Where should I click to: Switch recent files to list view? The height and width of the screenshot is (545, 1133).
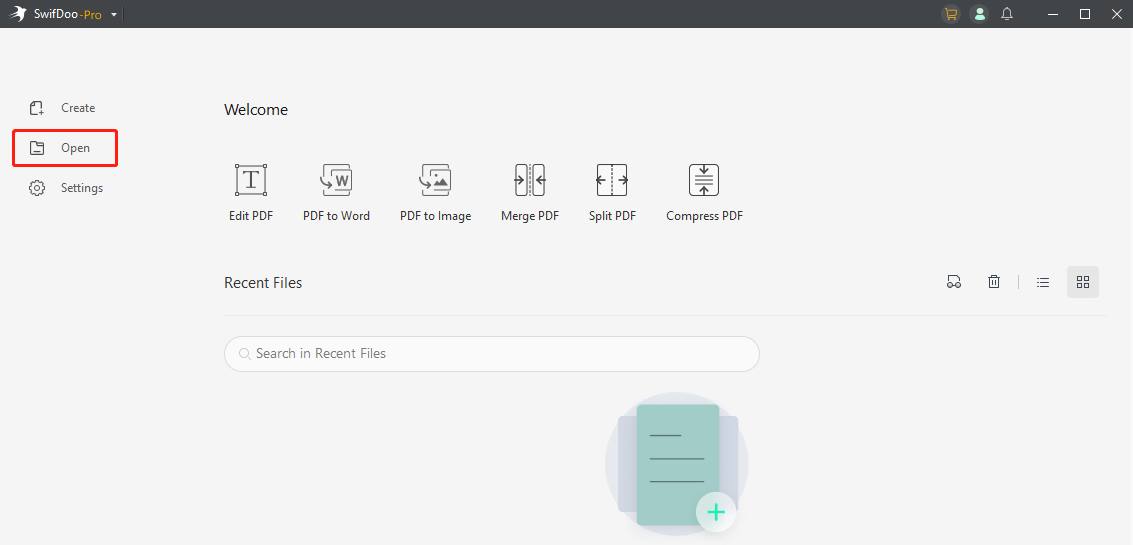[1043, 283]
